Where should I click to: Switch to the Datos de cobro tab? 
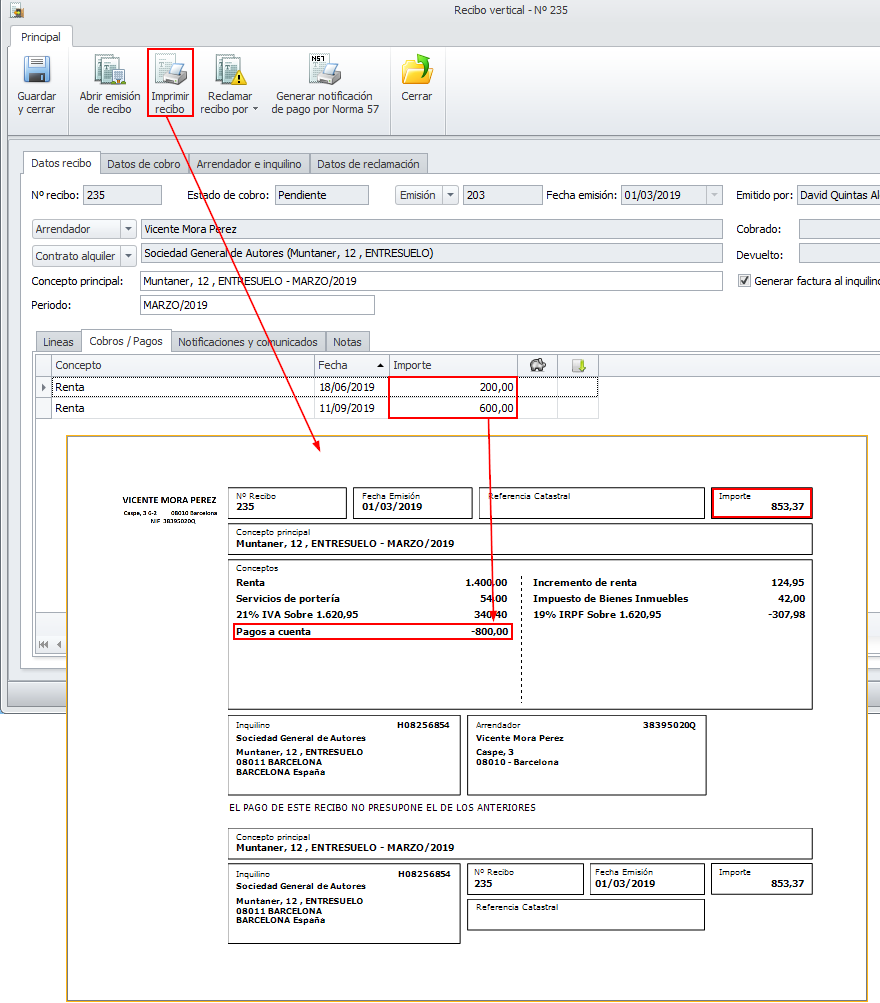tap(144, 163)
